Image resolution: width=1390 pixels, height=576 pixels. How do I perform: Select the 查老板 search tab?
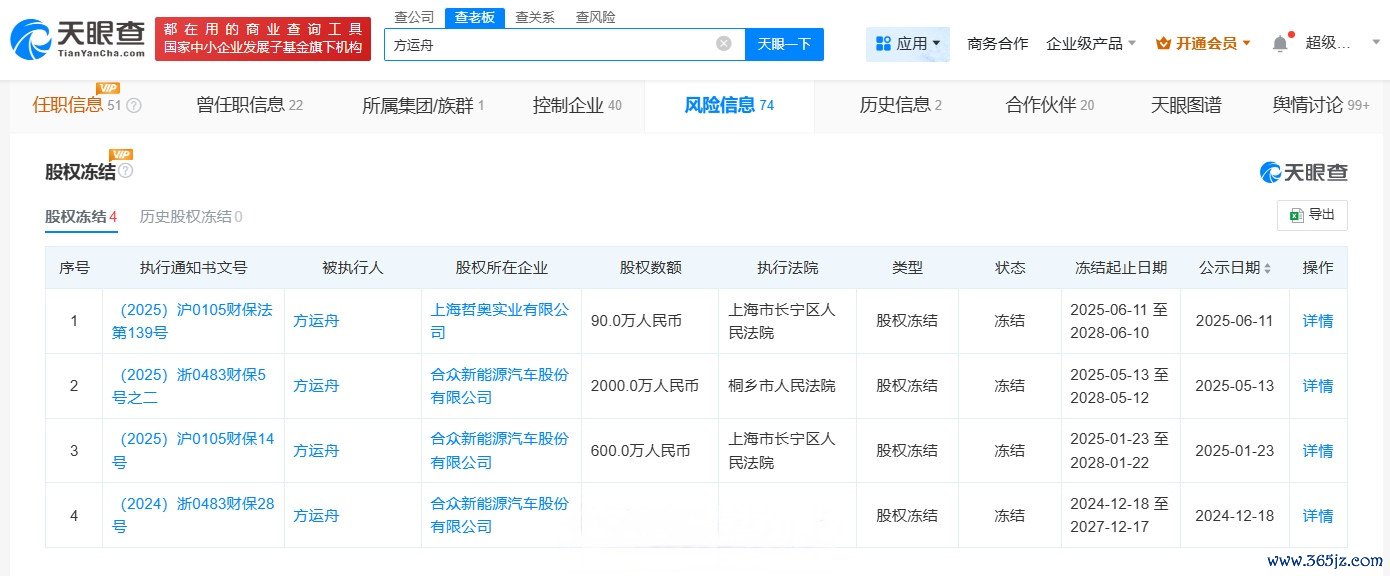473,17
